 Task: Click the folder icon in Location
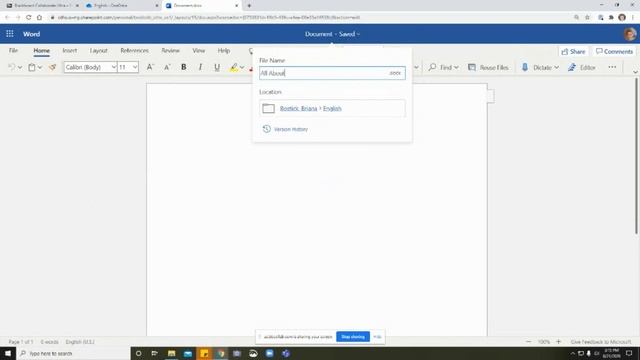(269, 109)
